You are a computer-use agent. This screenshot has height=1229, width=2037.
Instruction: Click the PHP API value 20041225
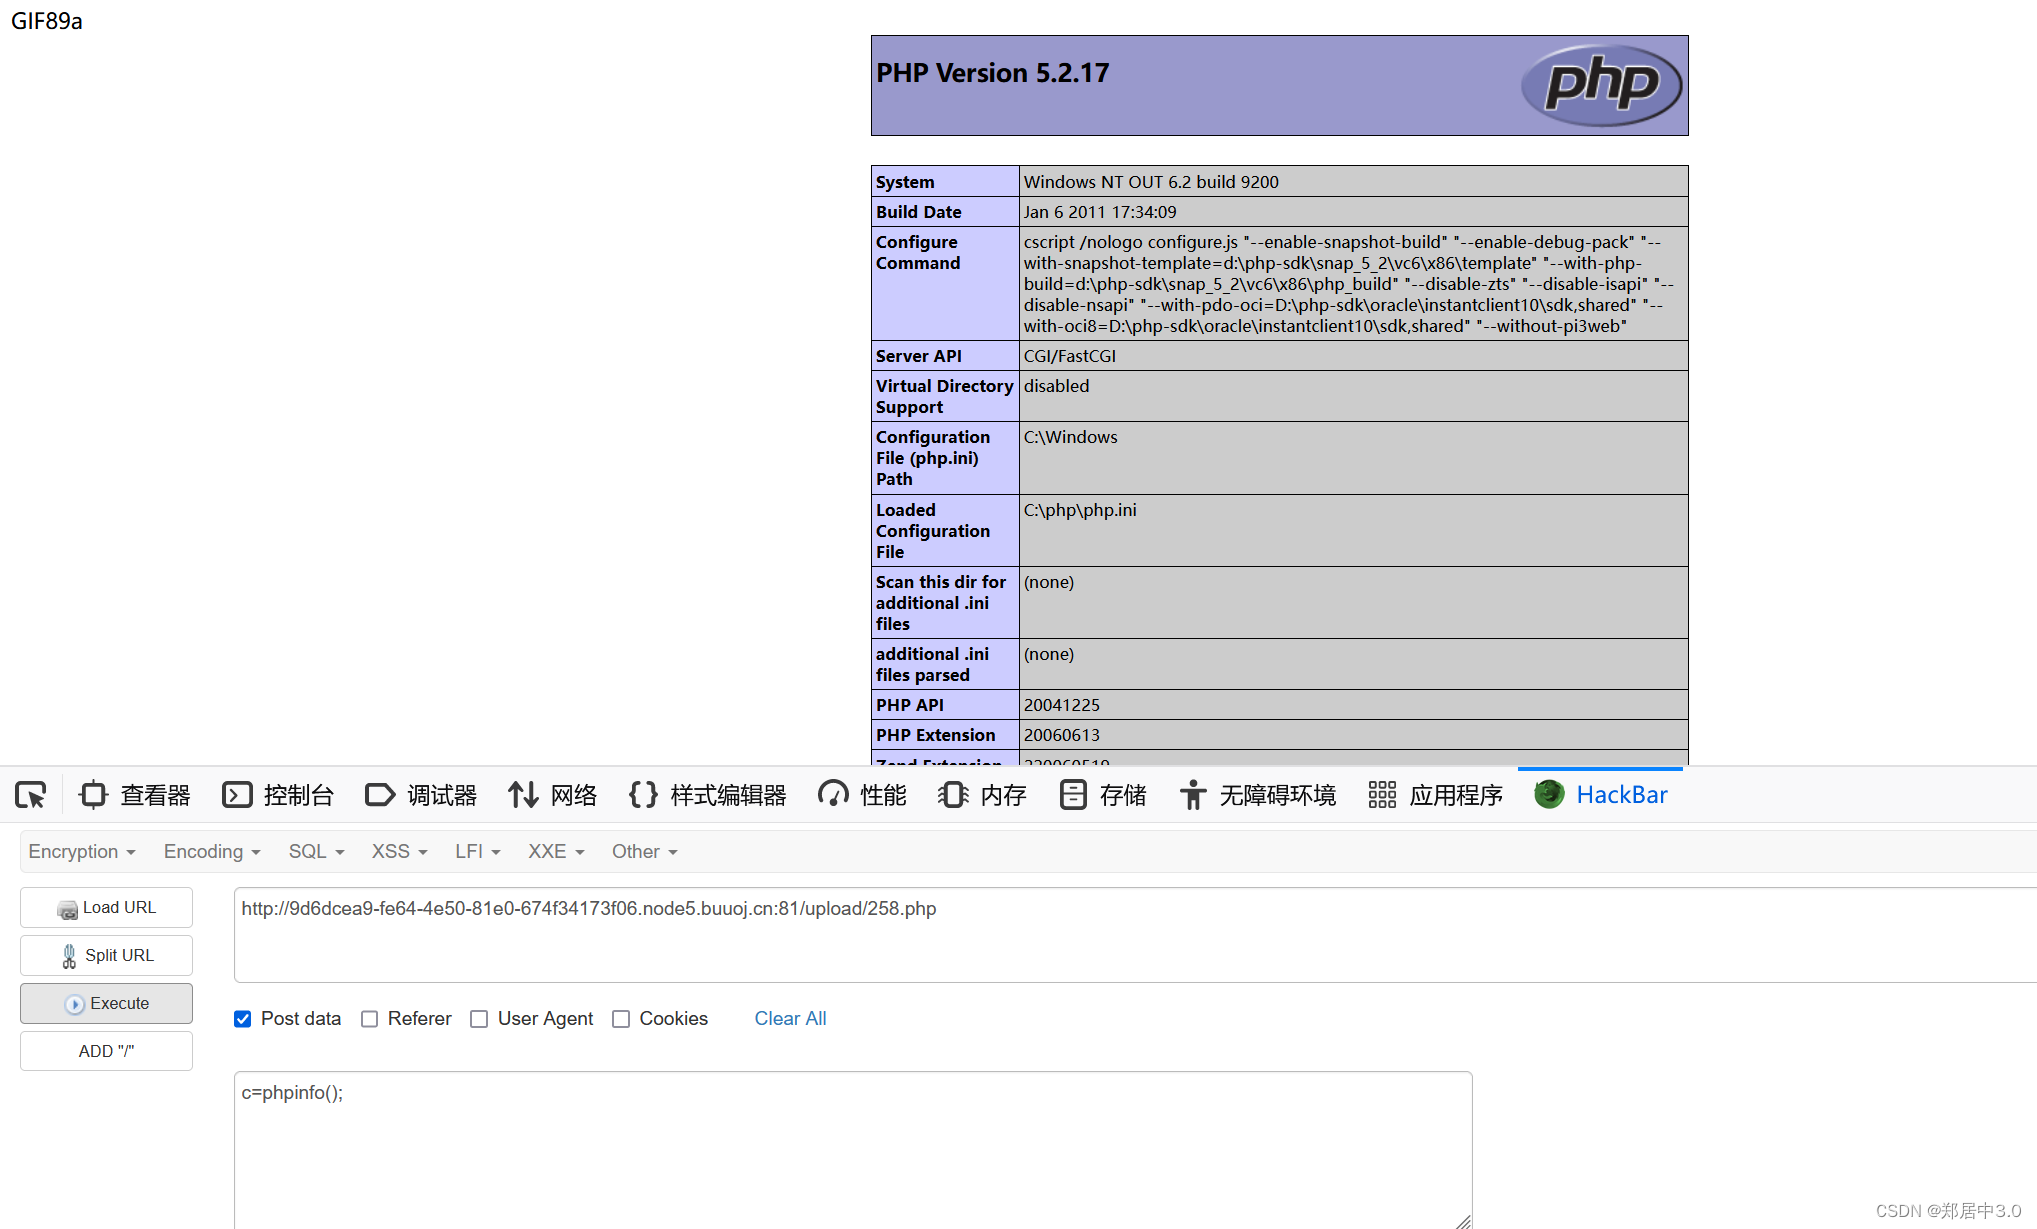click(x=1061, y=705)
